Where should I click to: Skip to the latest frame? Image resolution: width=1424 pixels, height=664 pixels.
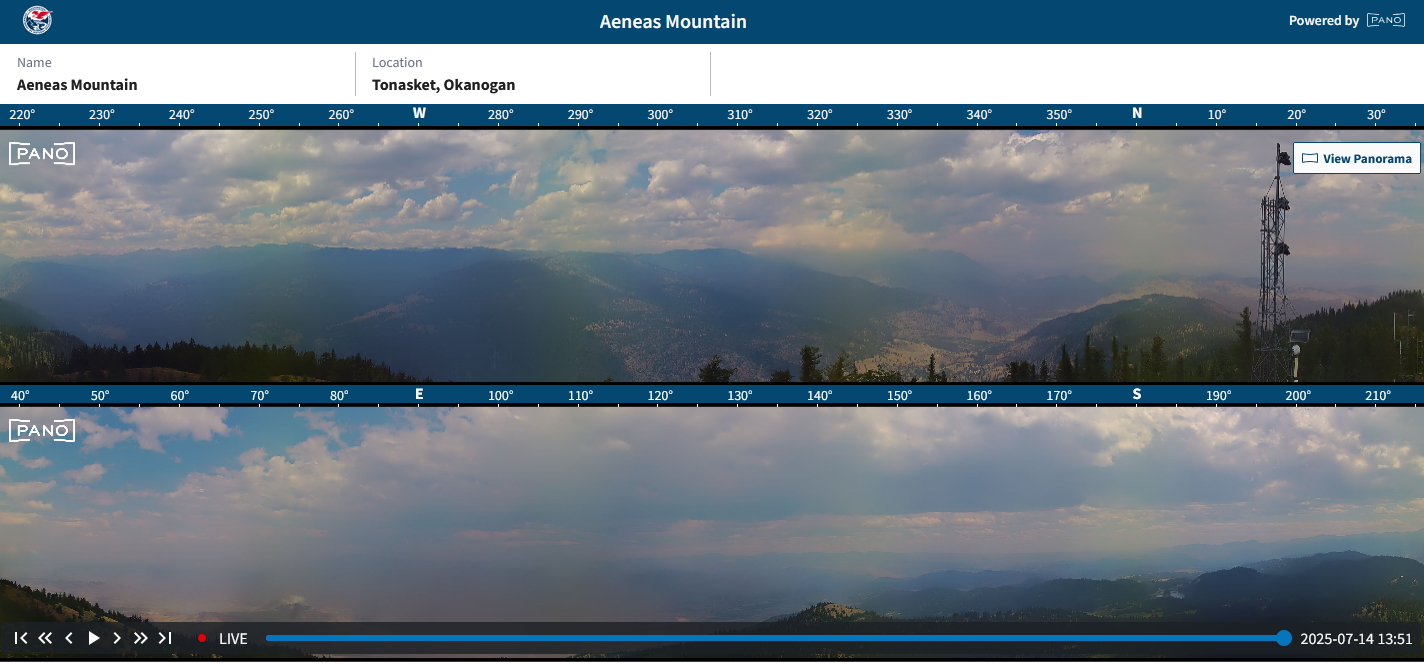point(165,638)
